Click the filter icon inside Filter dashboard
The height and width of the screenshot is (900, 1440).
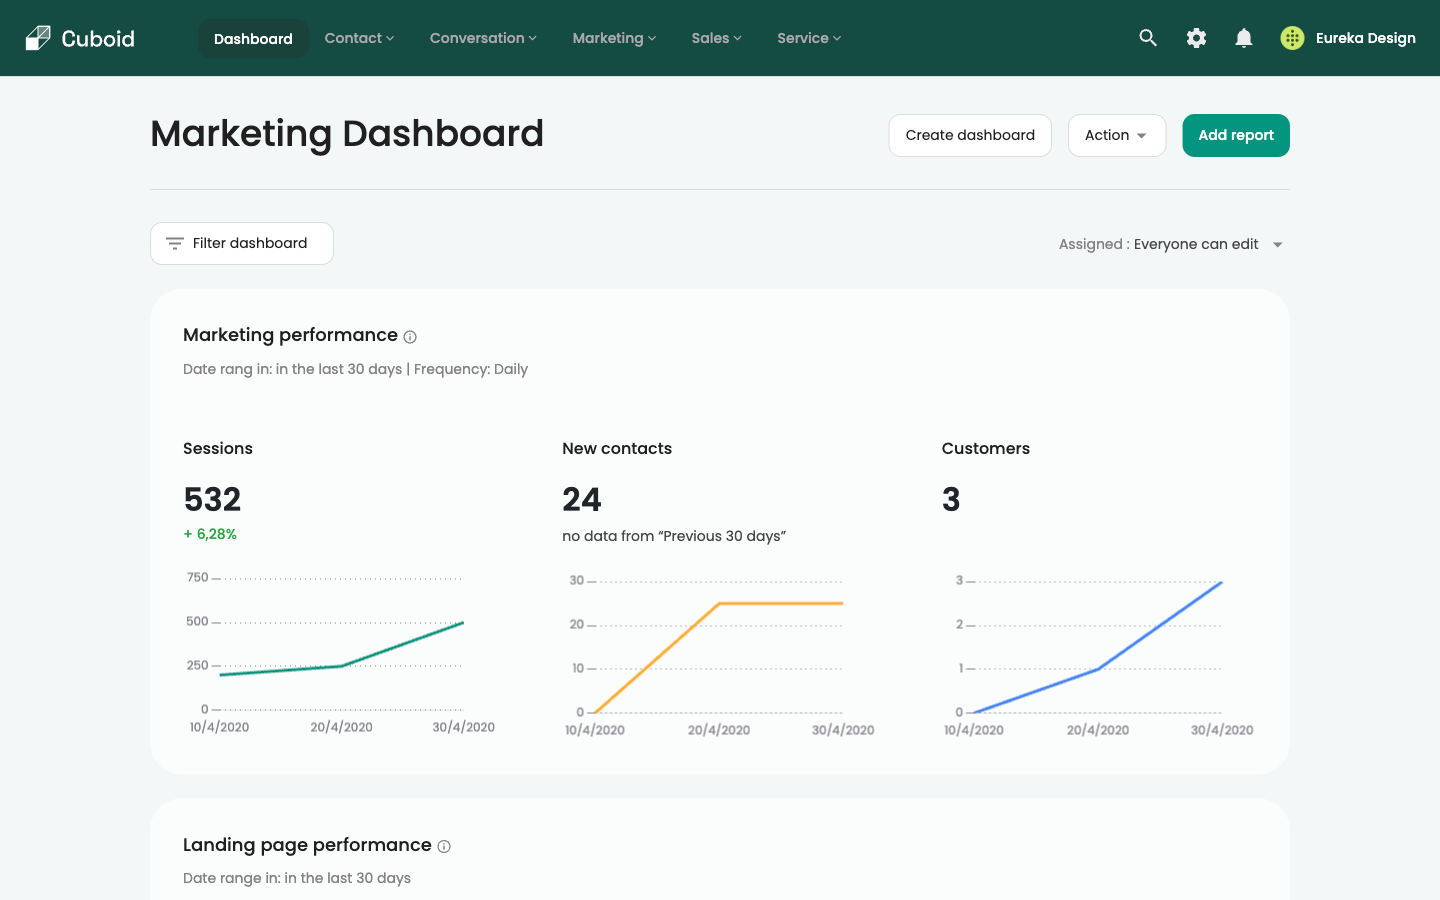point(175,242)
